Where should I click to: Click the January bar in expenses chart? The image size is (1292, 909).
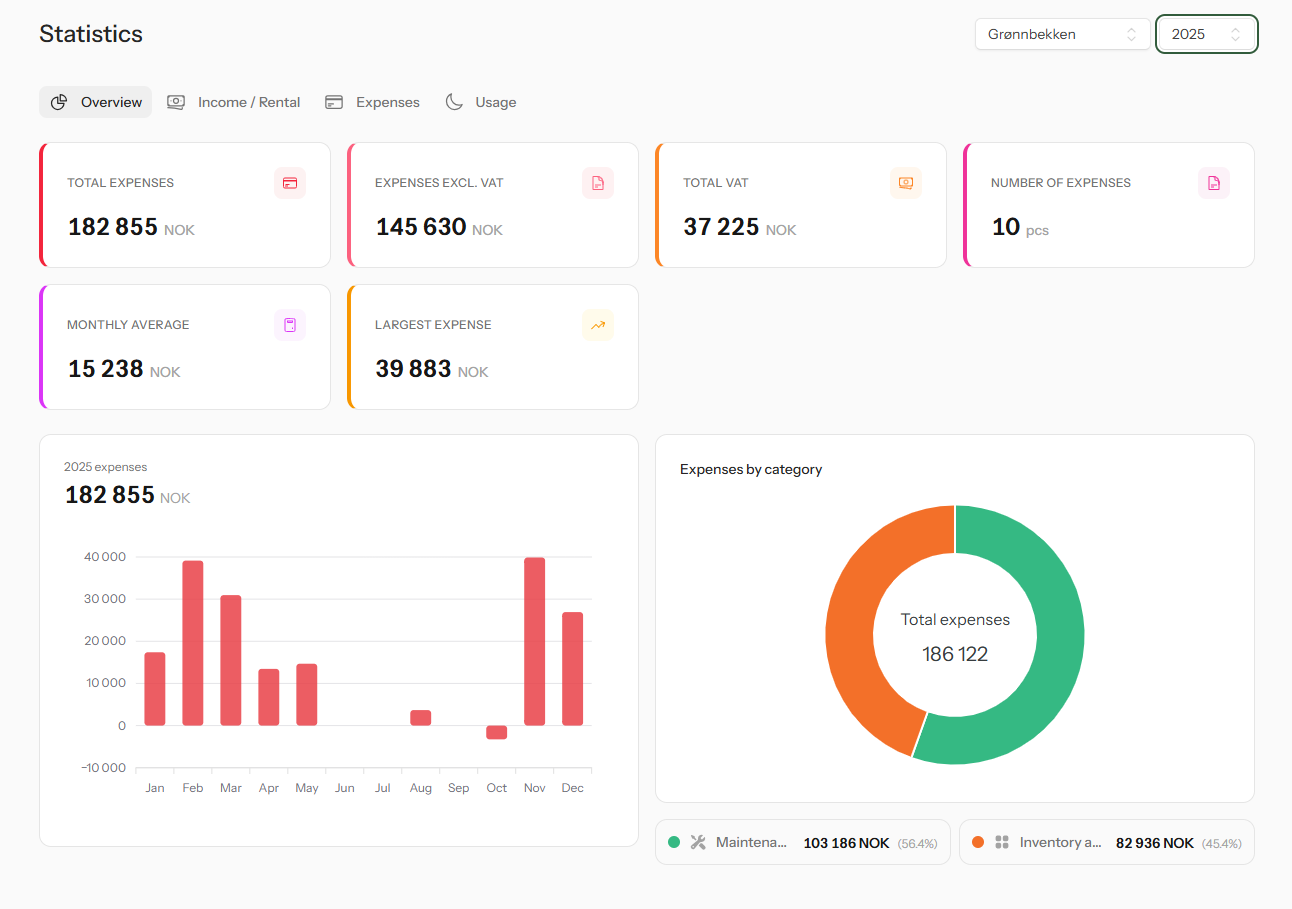point(155,689)
